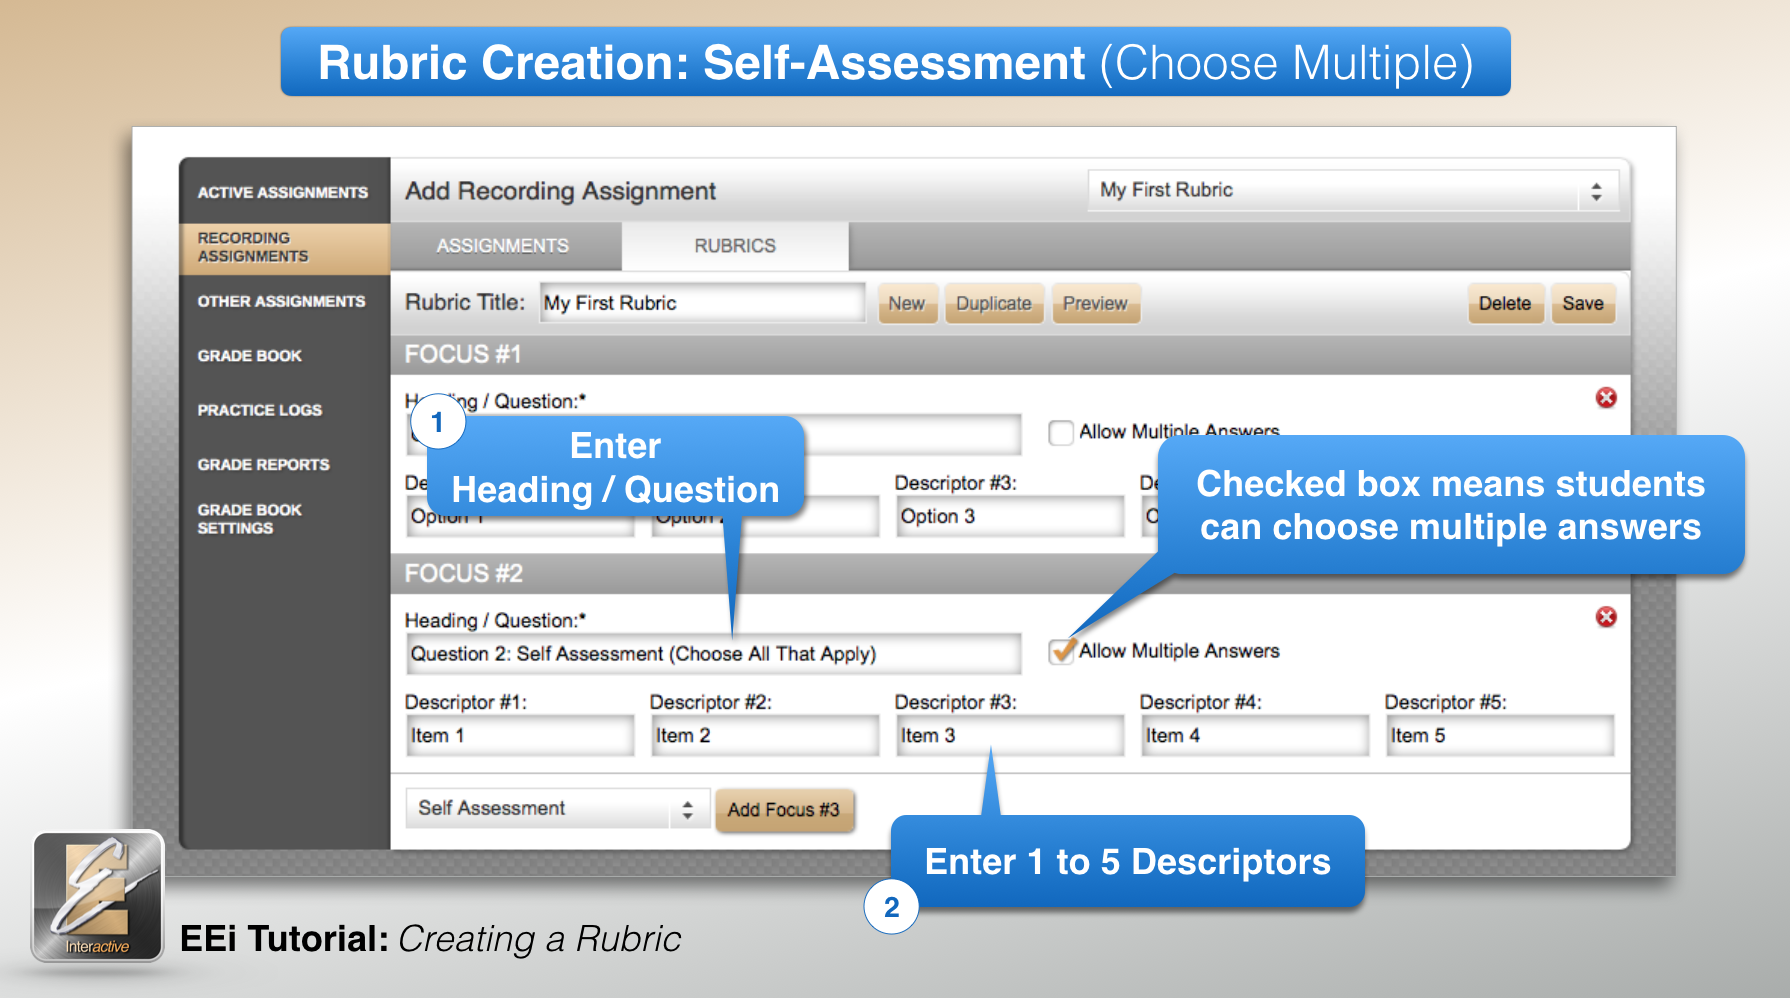Click the Preview button
This screenshot has width=1790, height=998.
point(1095,303)
